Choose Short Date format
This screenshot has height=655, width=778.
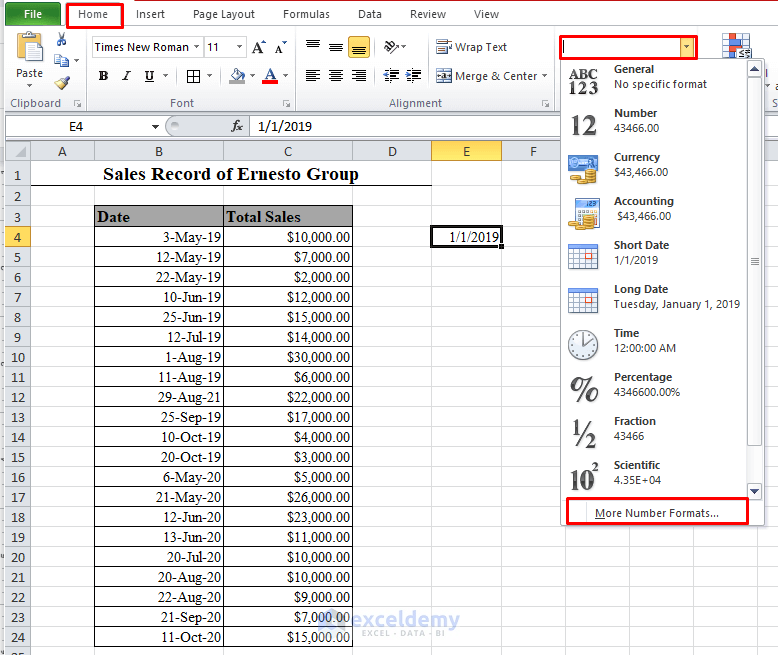(x=654, y=255)
